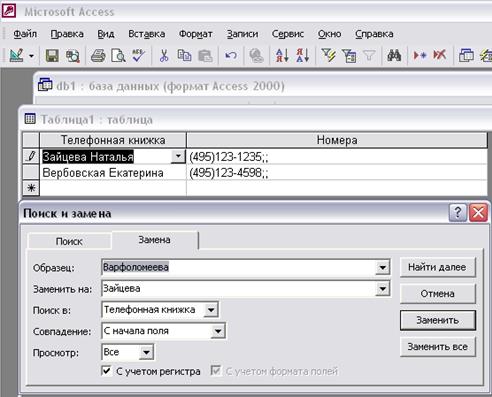Open the Файл menu
The image size is (492, 397).
tap(25, 34)
